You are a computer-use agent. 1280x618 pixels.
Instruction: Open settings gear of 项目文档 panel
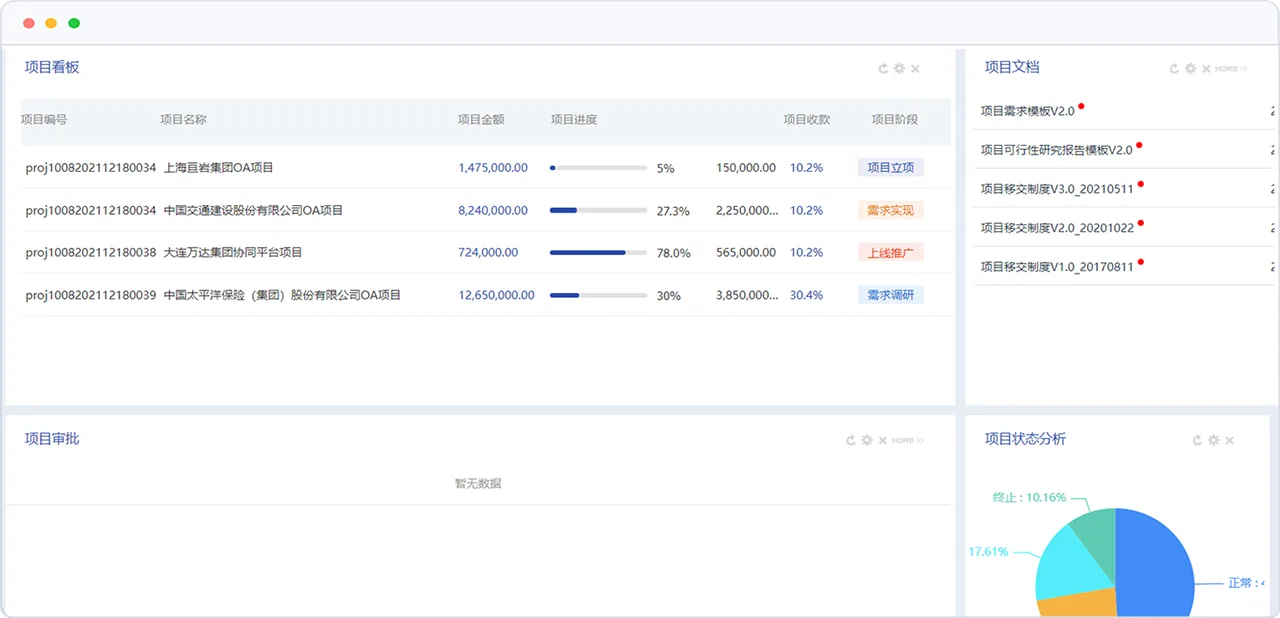coord(1190,69)
